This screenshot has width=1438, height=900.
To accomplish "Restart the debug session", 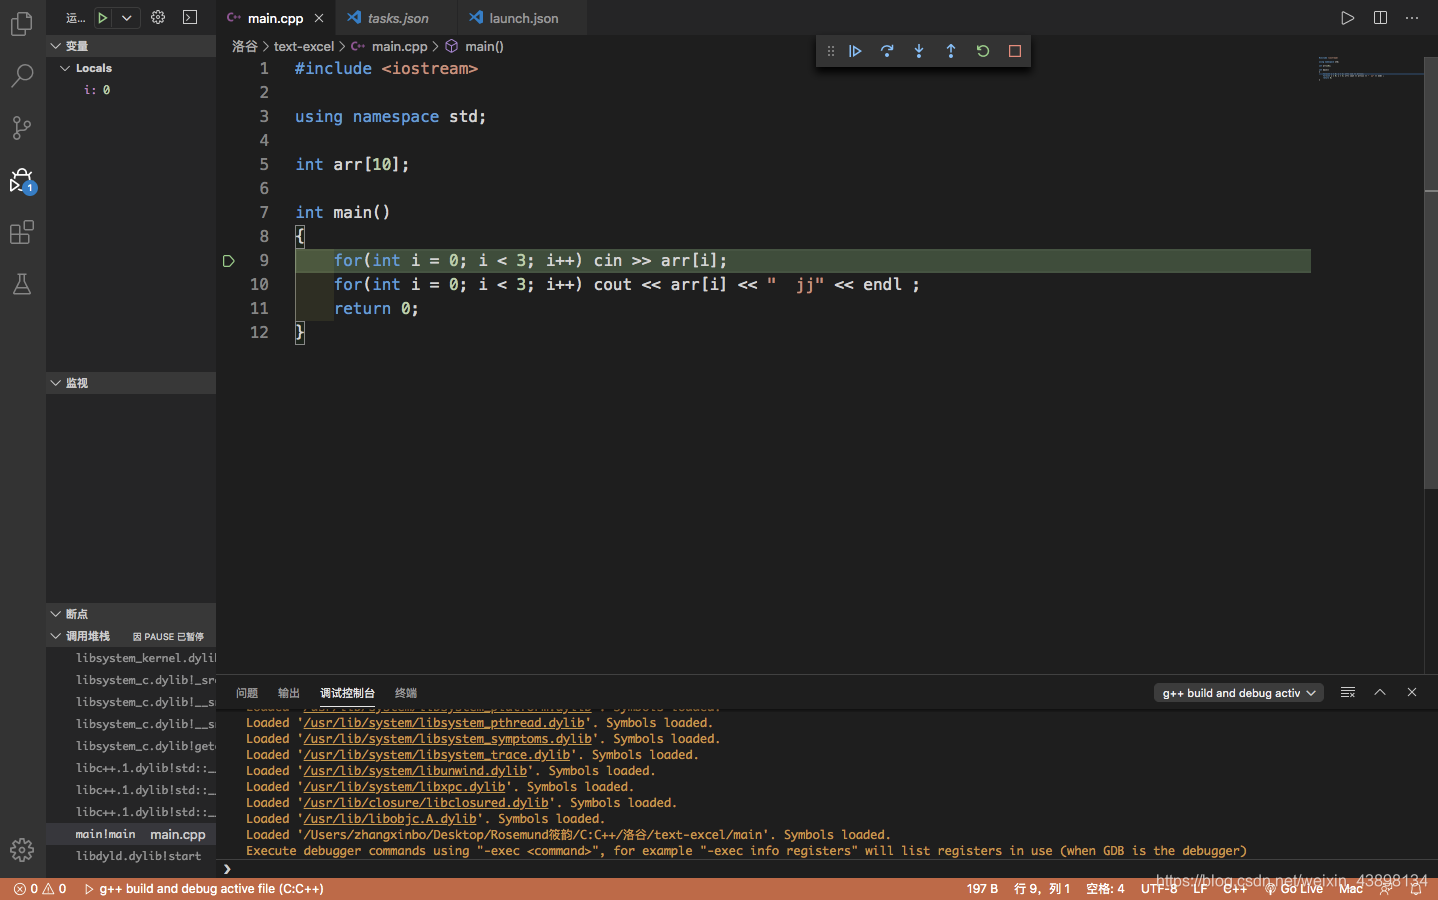I will click(983, 51).
